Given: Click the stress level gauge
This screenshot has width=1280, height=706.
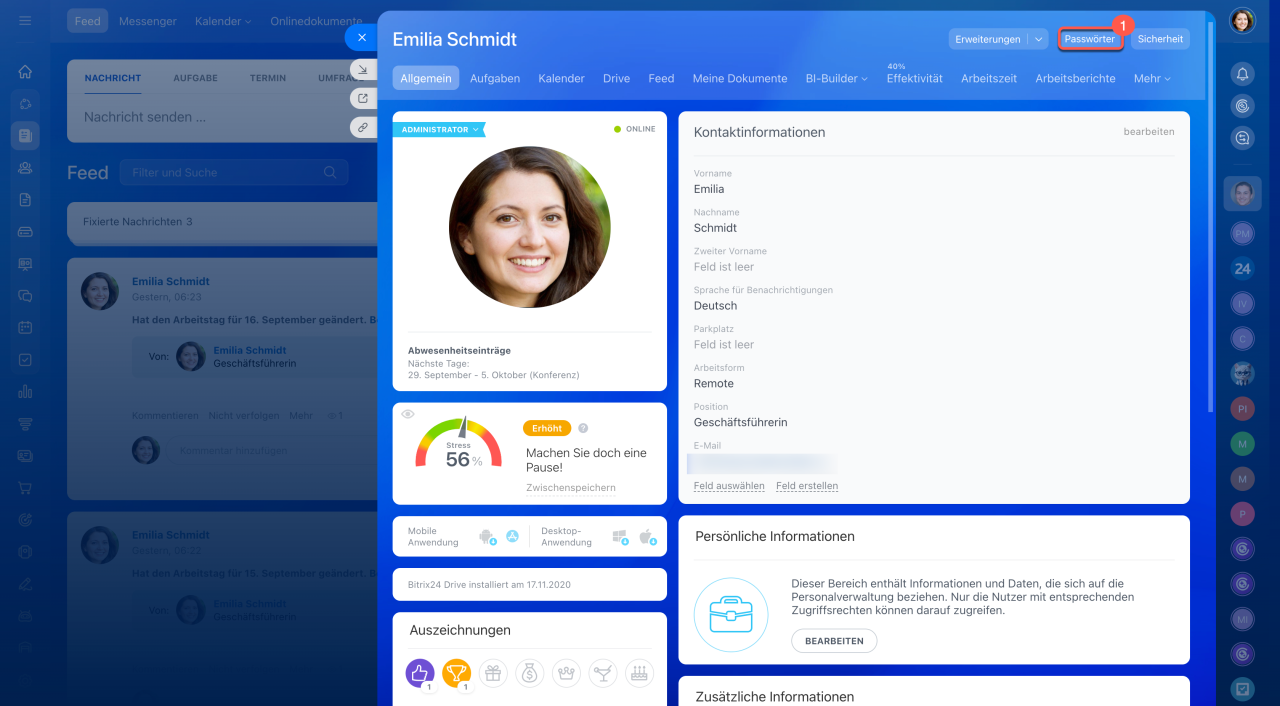Looking at the screenshot, I should point(459,443).
